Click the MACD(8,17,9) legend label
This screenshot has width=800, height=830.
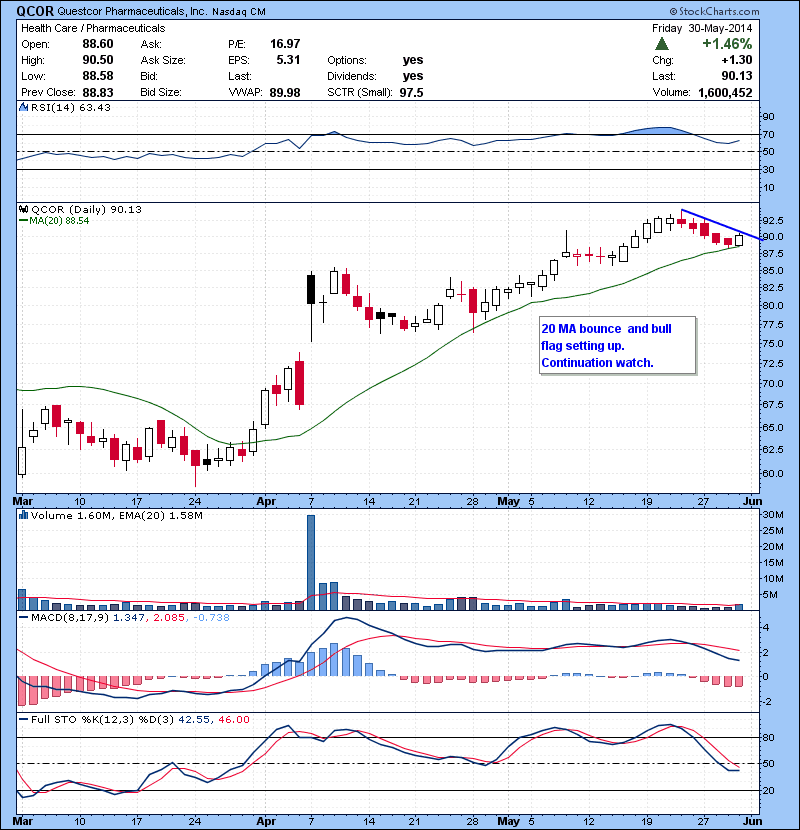tap(70, 617)
